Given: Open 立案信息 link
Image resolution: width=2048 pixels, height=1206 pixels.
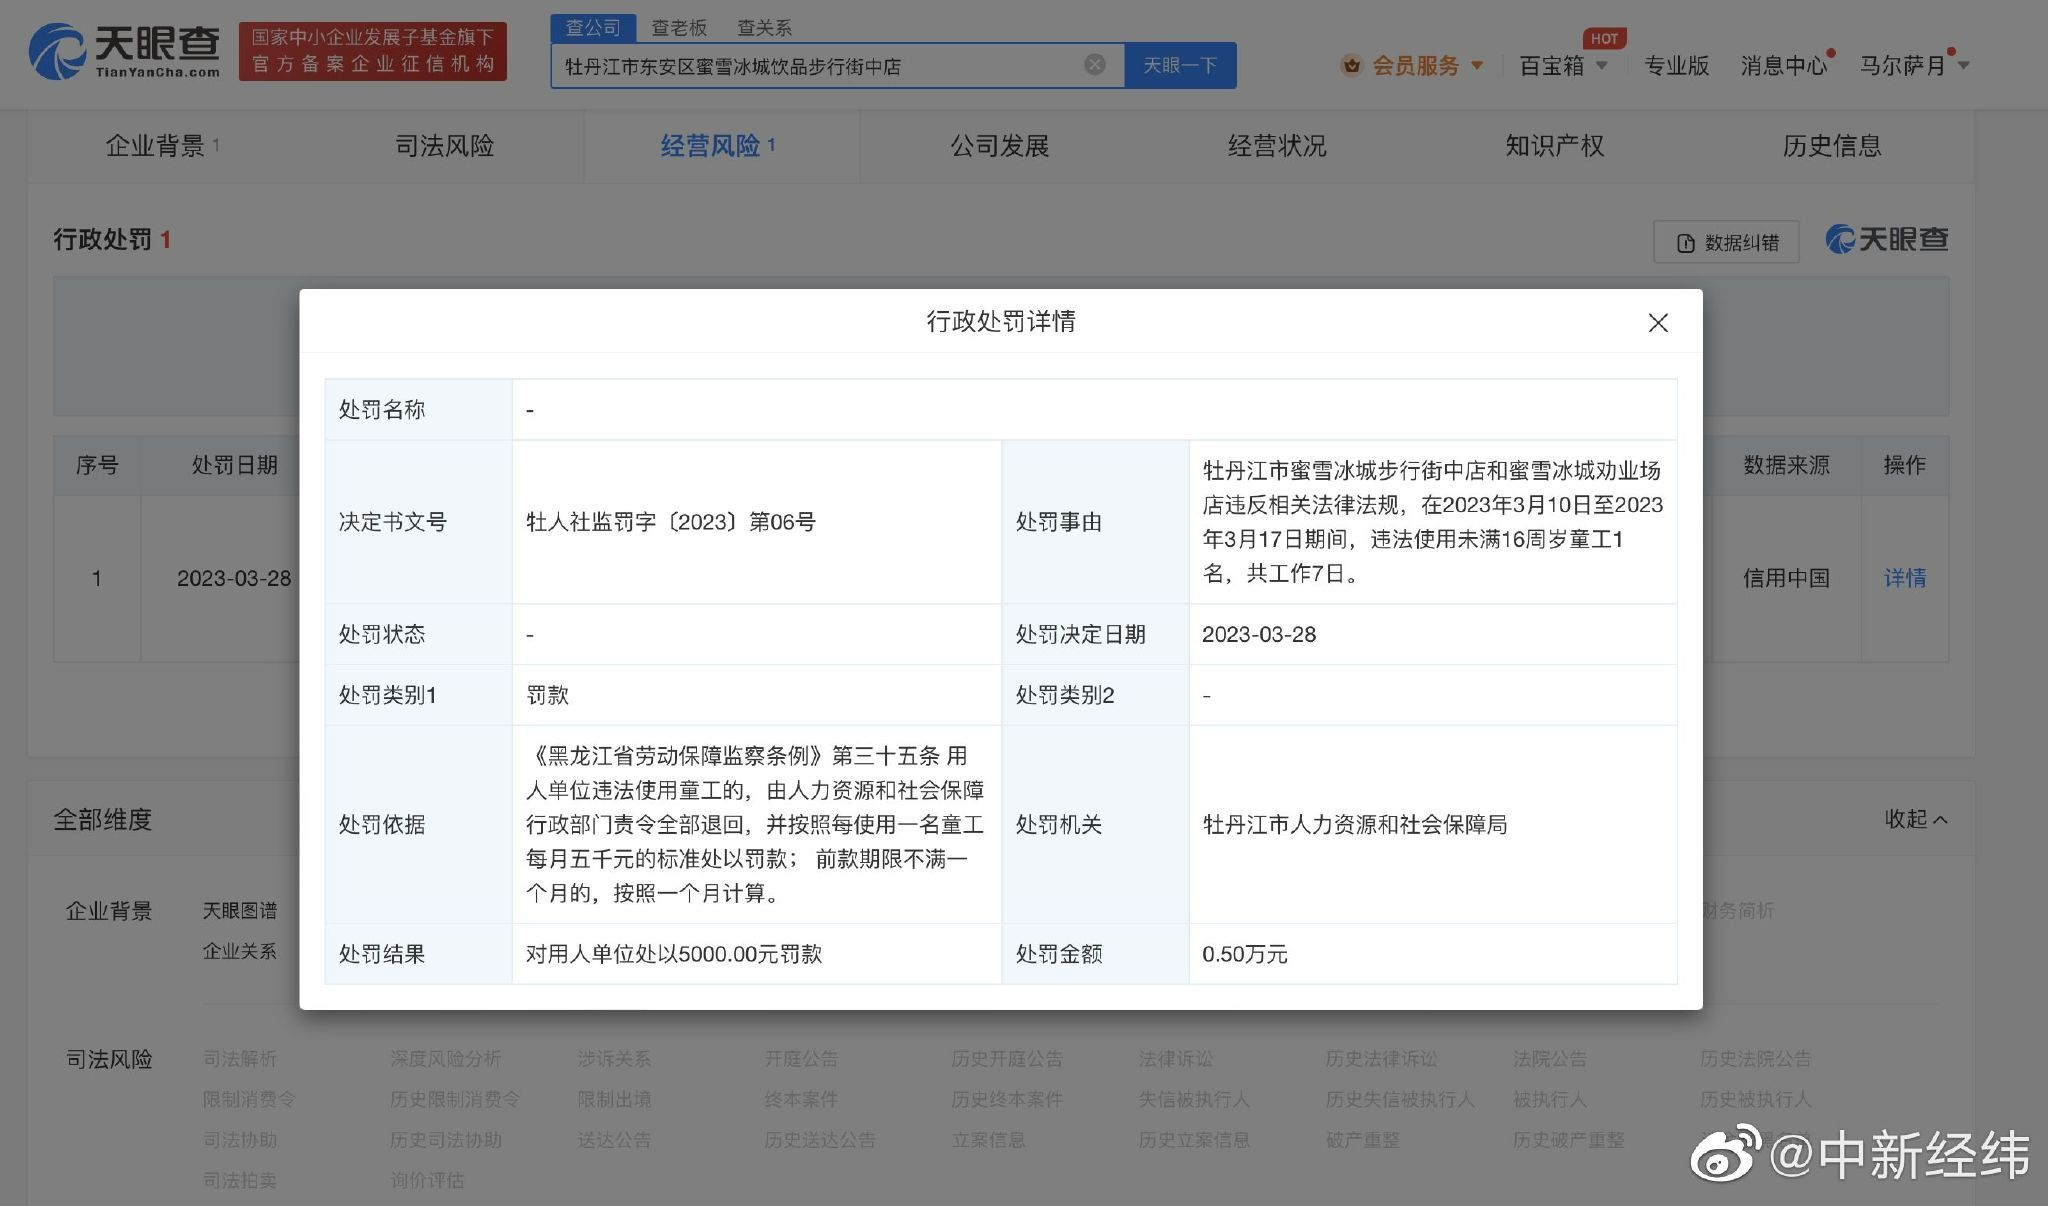Looking at the screenshot, I should point(988,1140).
